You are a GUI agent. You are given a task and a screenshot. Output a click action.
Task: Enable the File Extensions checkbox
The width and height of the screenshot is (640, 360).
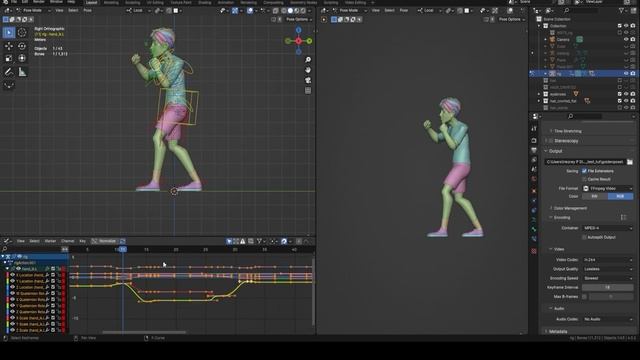tap(584, 171)
